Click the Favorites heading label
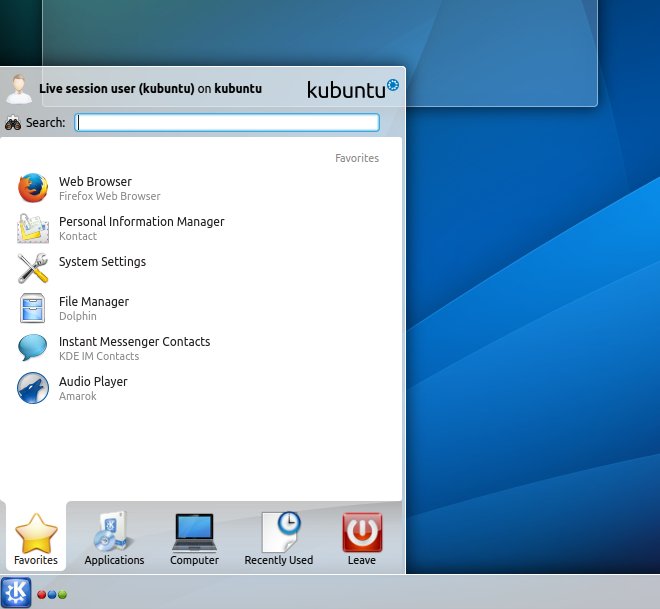660x609 pixels. click(x=356, y=158)
